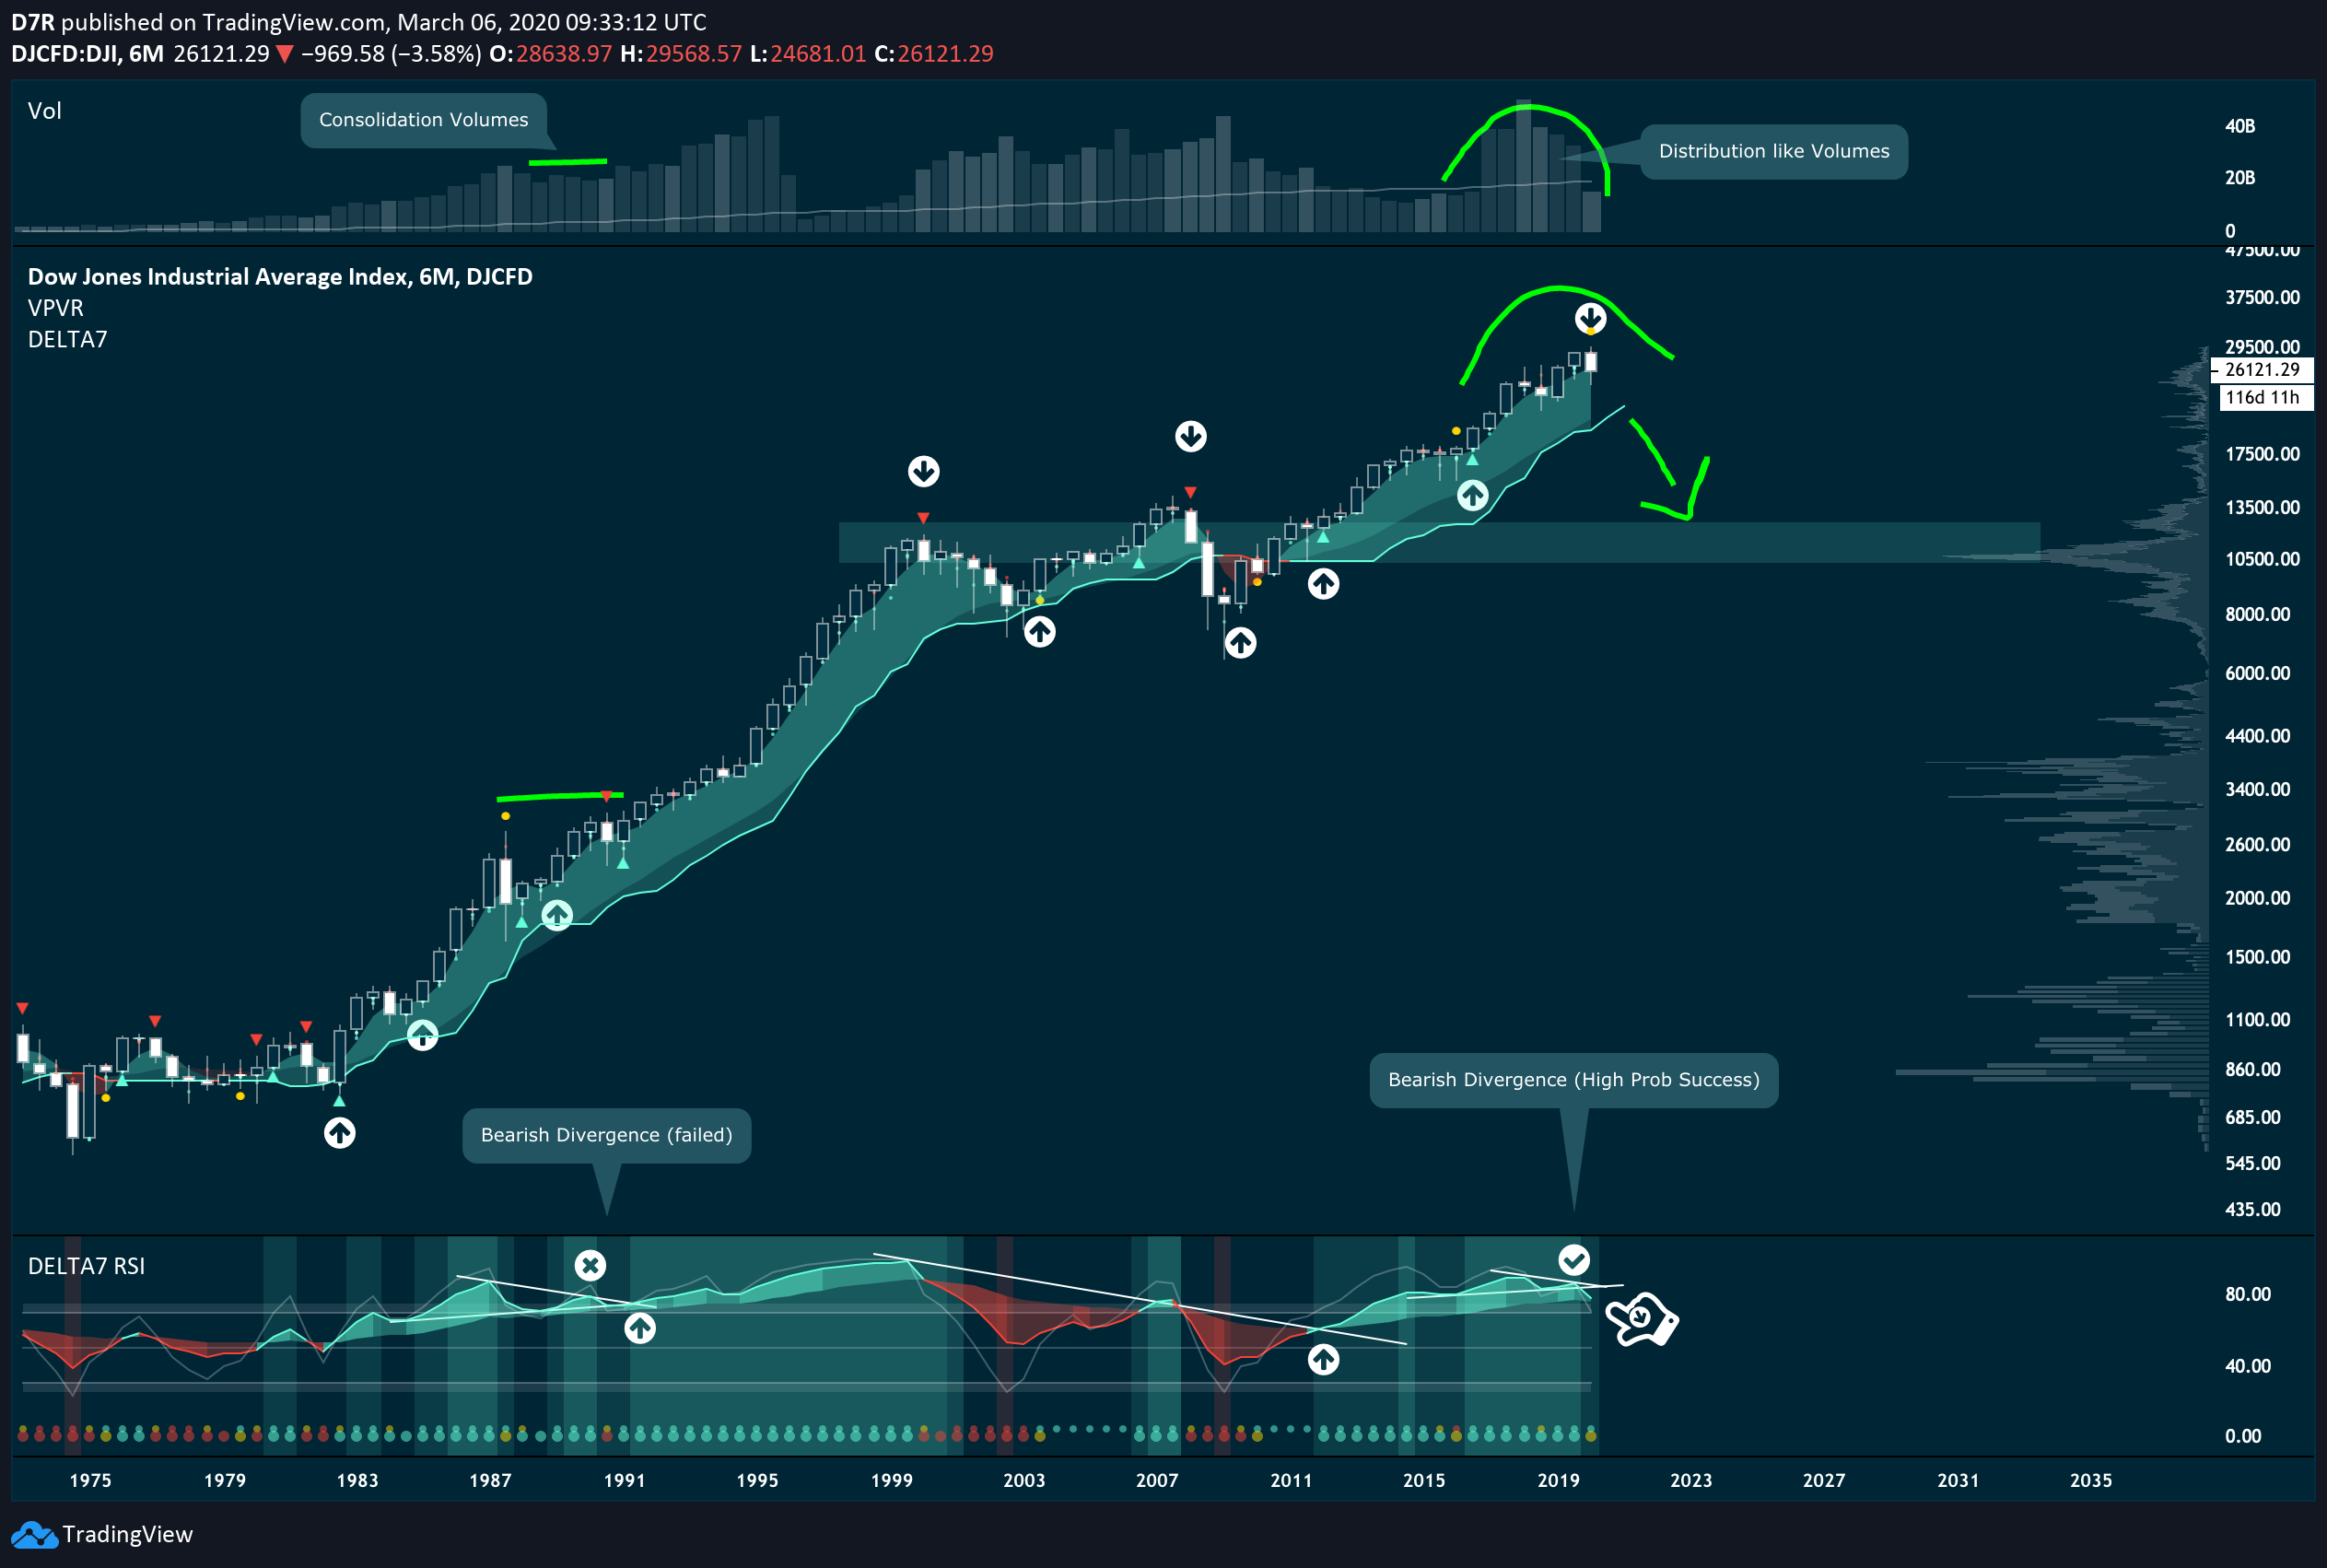Click the down-arrow circle above the 1999 peak
Screen dimensions: 2327x1568
click(923, 471)
